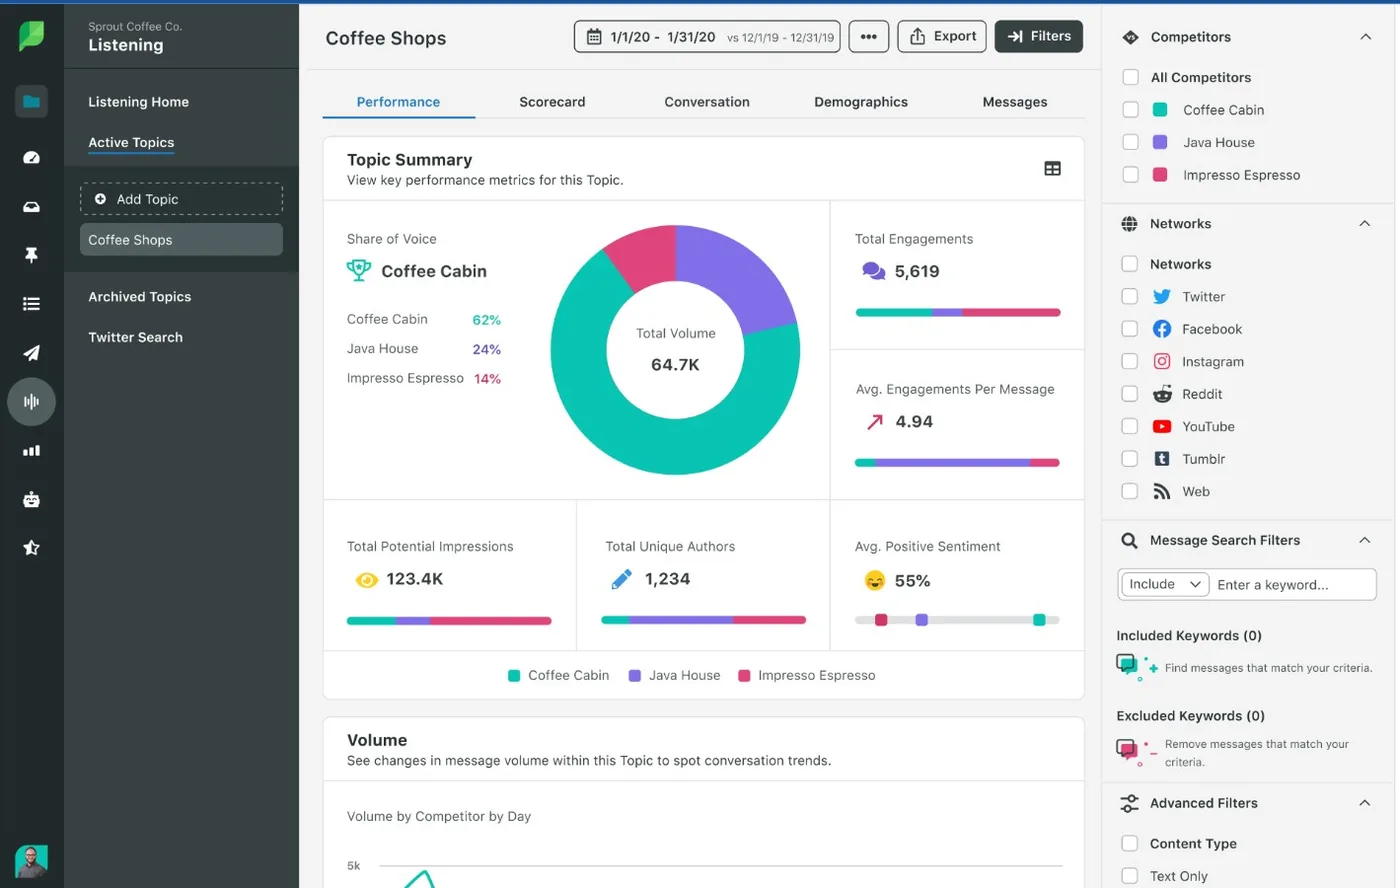Check the Coffee Cabin competitor checkbox

(1130, 110)
